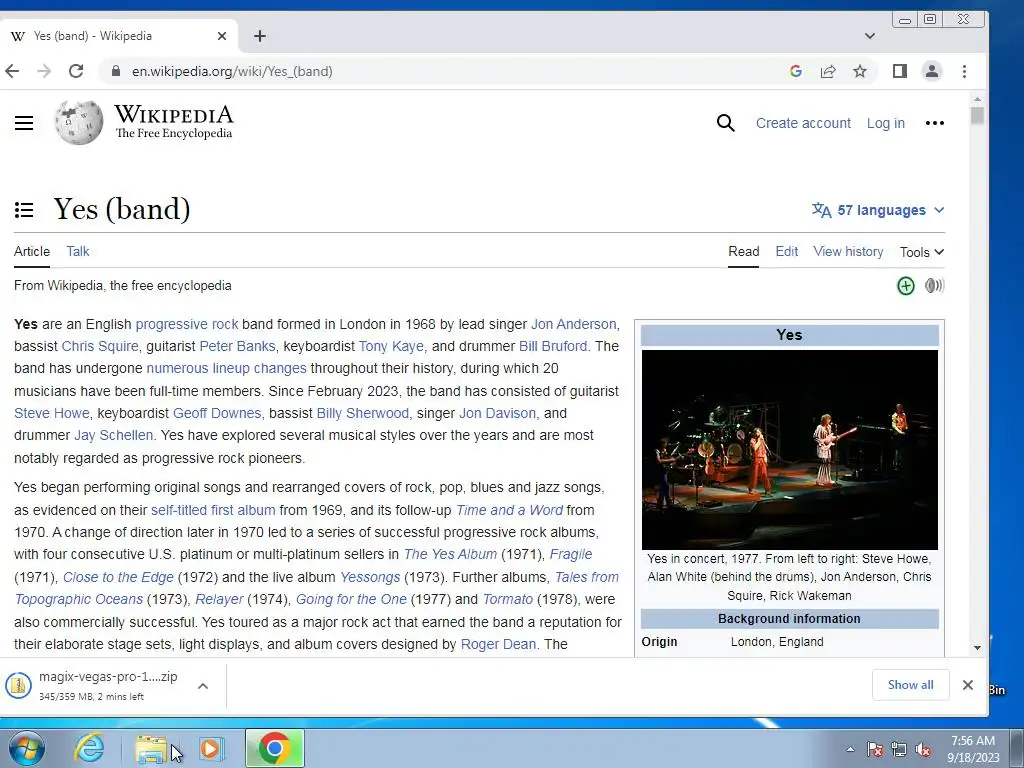
Task: Click the Action Center flag tray icon
Action: click(x=874, y=750)
